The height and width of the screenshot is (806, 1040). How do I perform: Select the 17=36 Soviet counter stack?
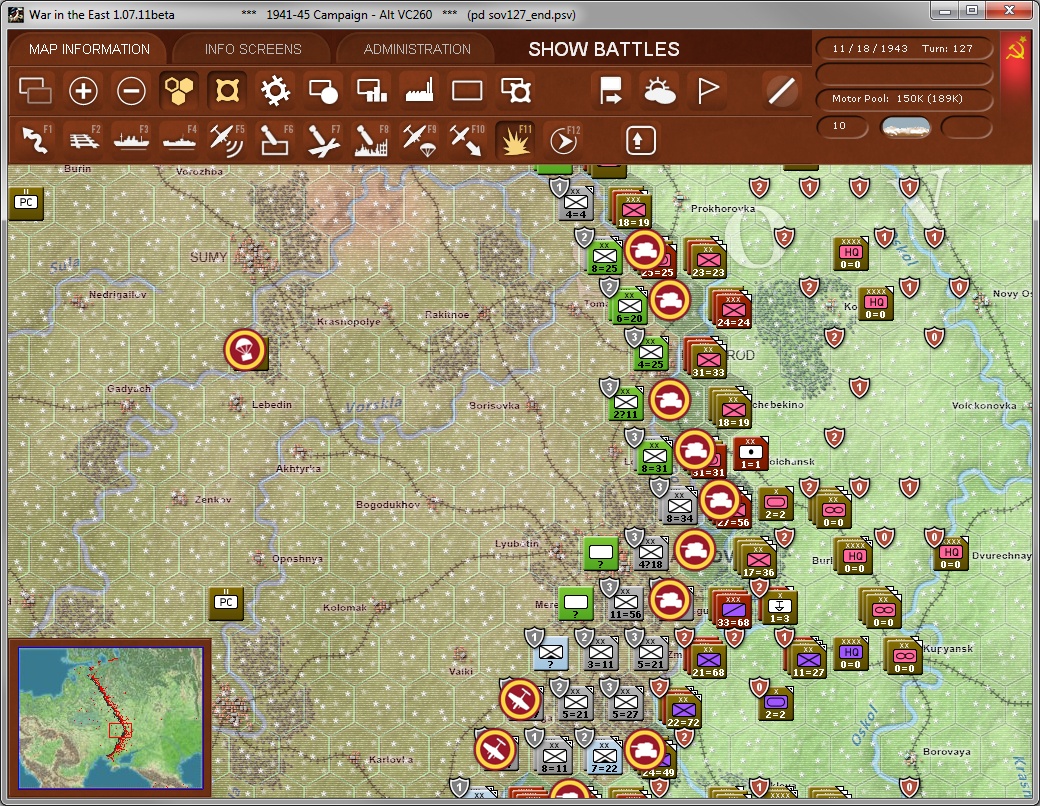pos(757,559)
